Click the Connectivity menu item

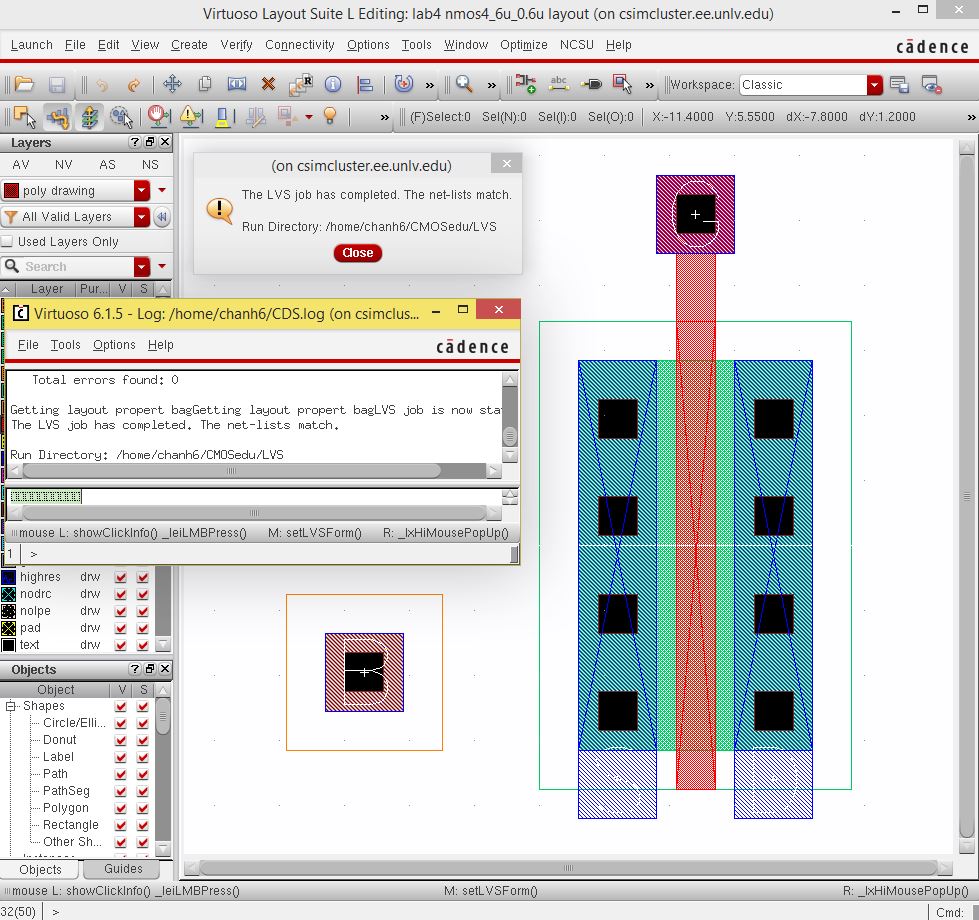point(300,44)
